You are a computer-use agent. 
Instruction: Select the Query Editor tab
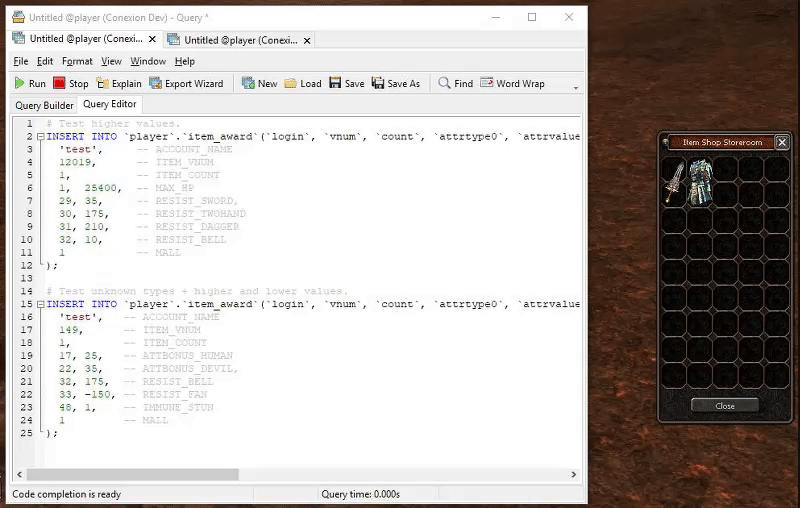(110, 104)
